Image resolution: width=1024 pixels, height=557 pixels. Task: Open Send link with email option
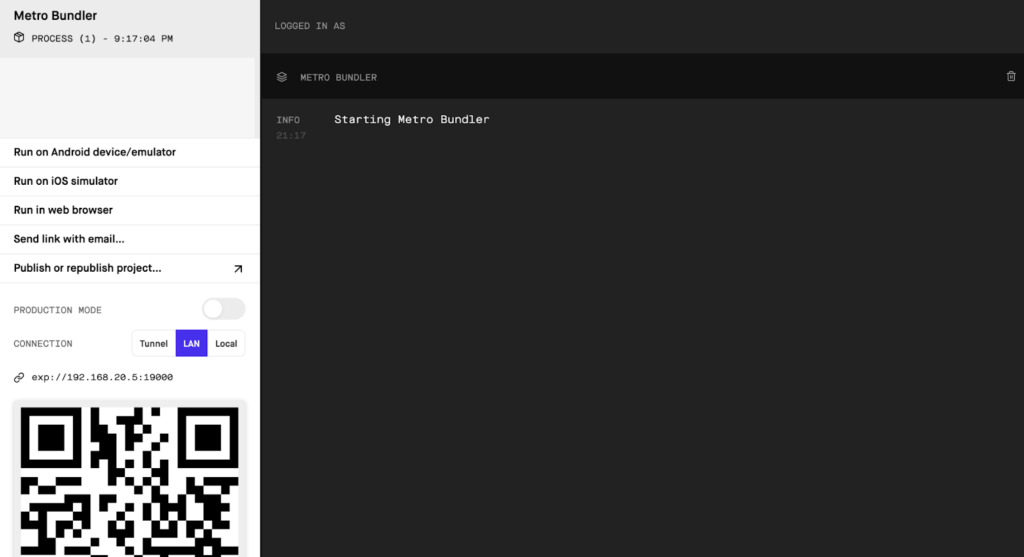point(130,239)
